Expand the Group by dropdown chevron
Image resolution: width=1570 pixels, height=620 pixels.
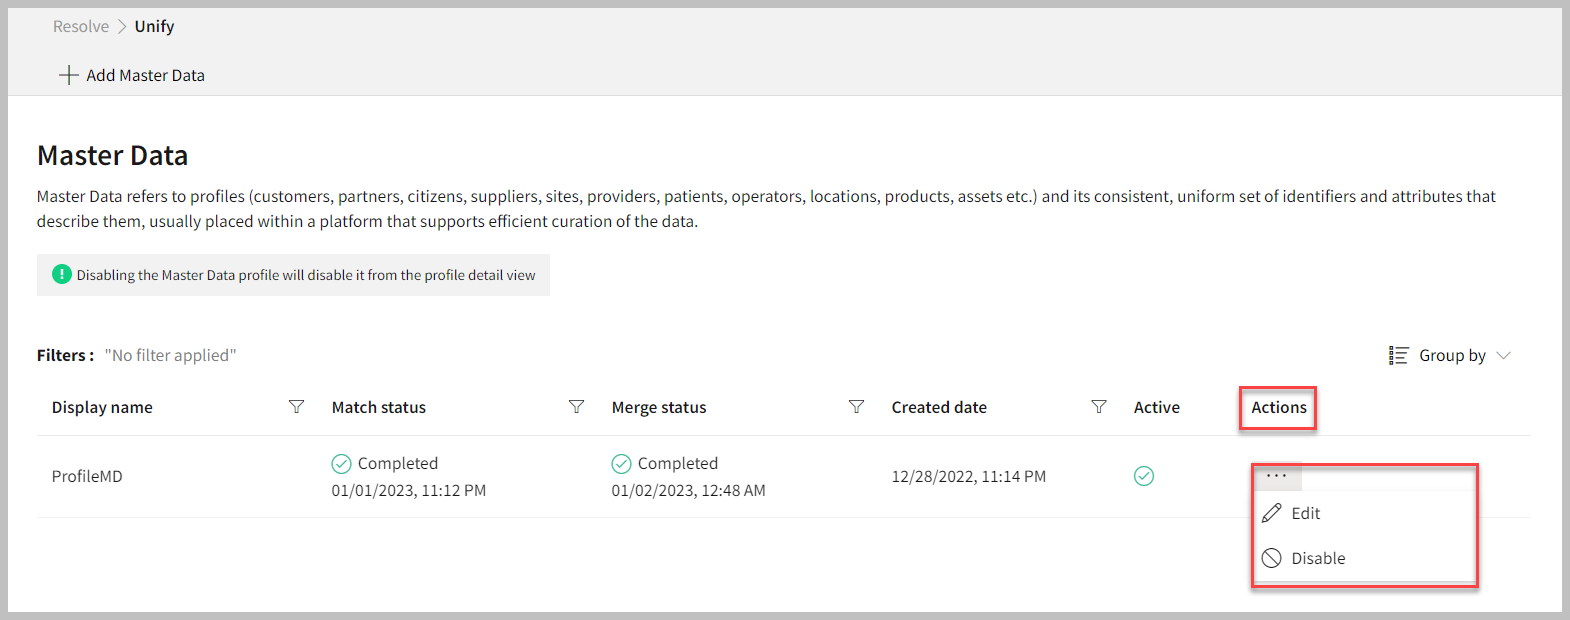click(1503, 356)
